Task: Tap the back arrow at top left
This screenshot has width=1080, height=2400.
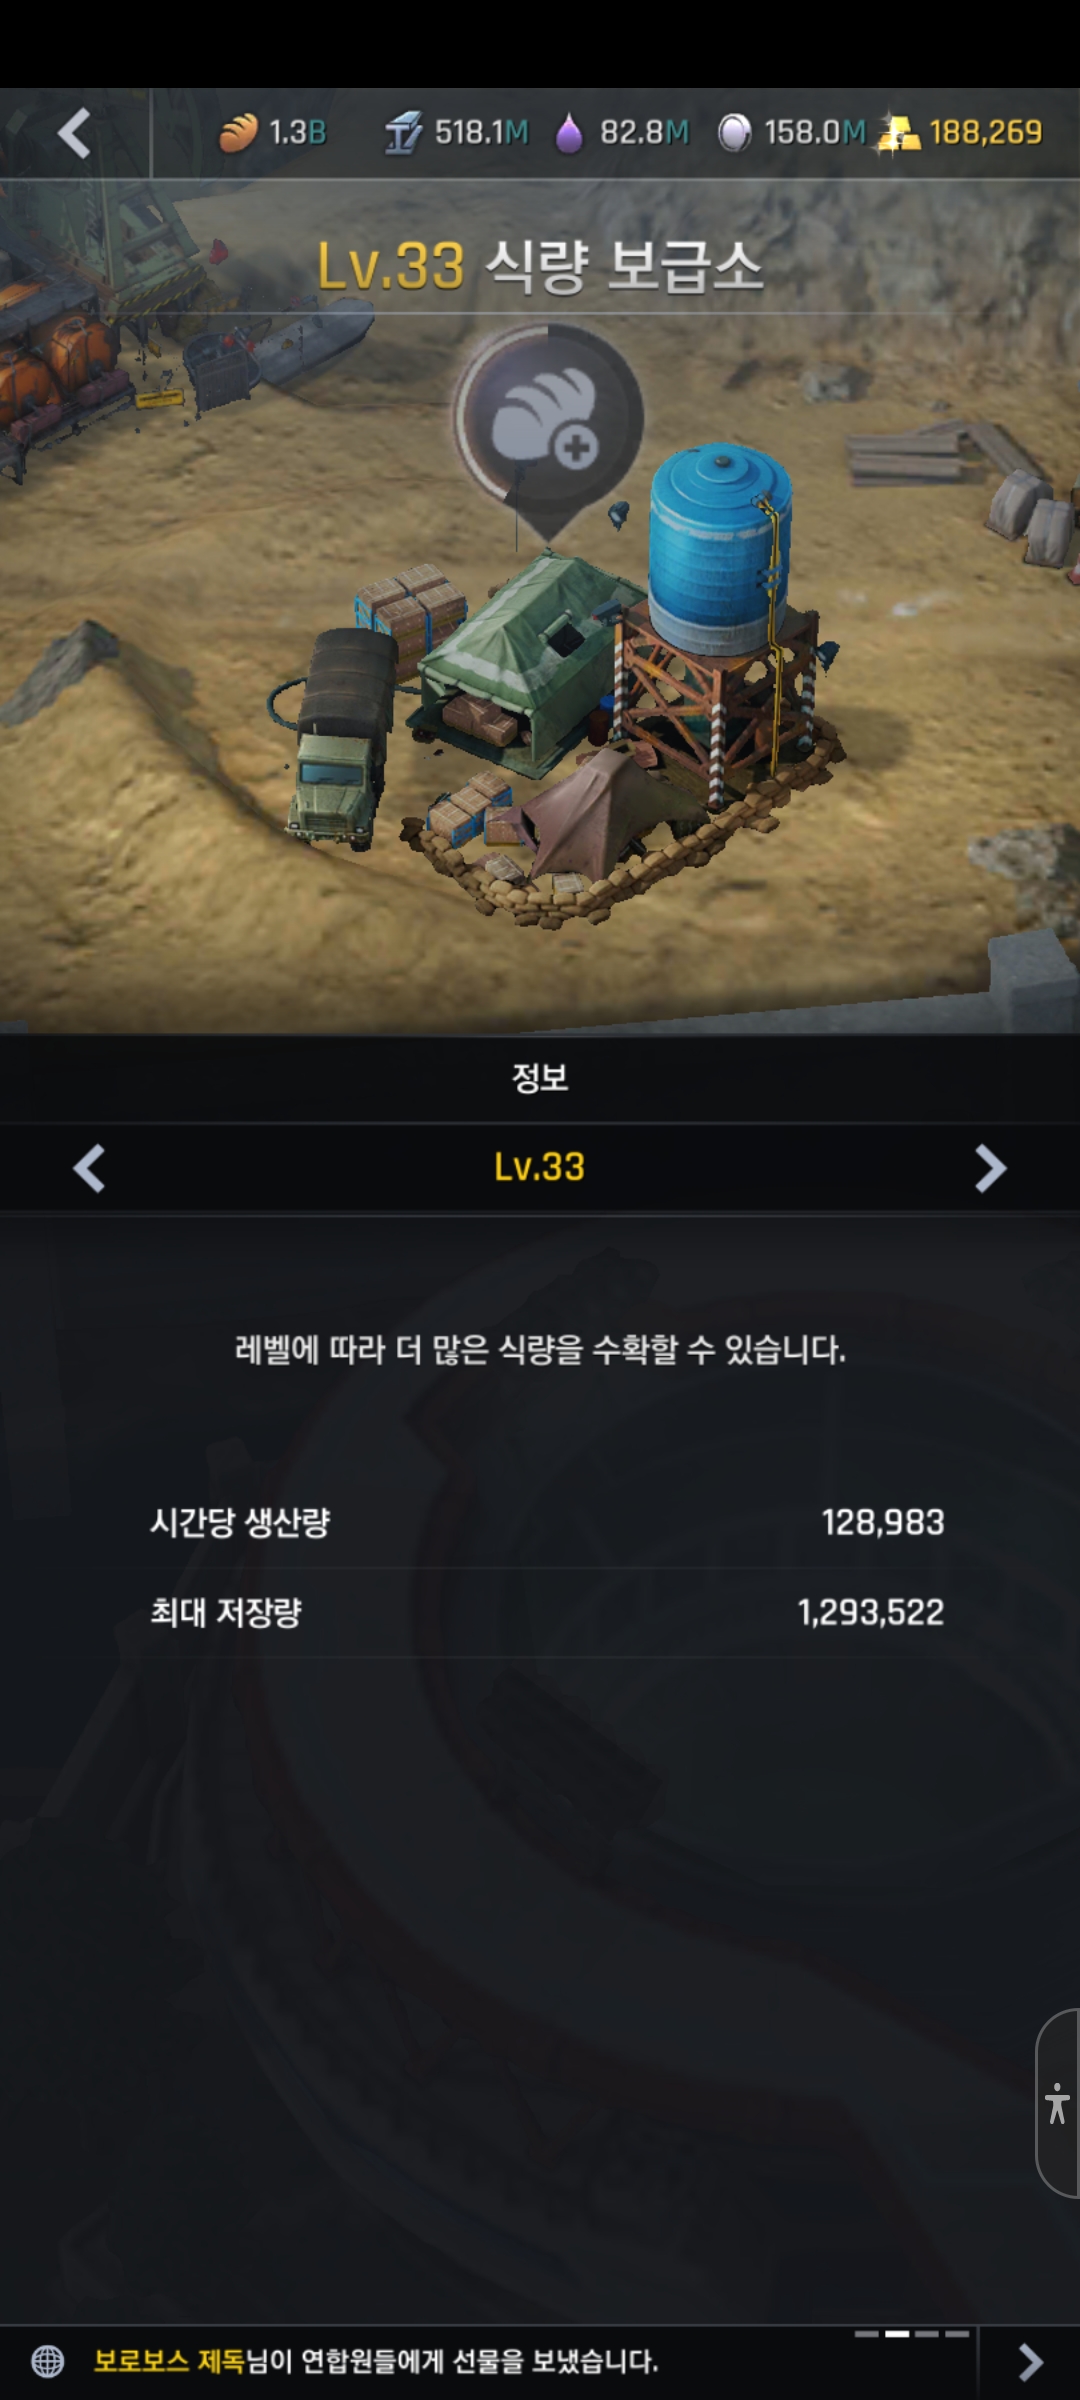Action: click(x=75, y=133)
